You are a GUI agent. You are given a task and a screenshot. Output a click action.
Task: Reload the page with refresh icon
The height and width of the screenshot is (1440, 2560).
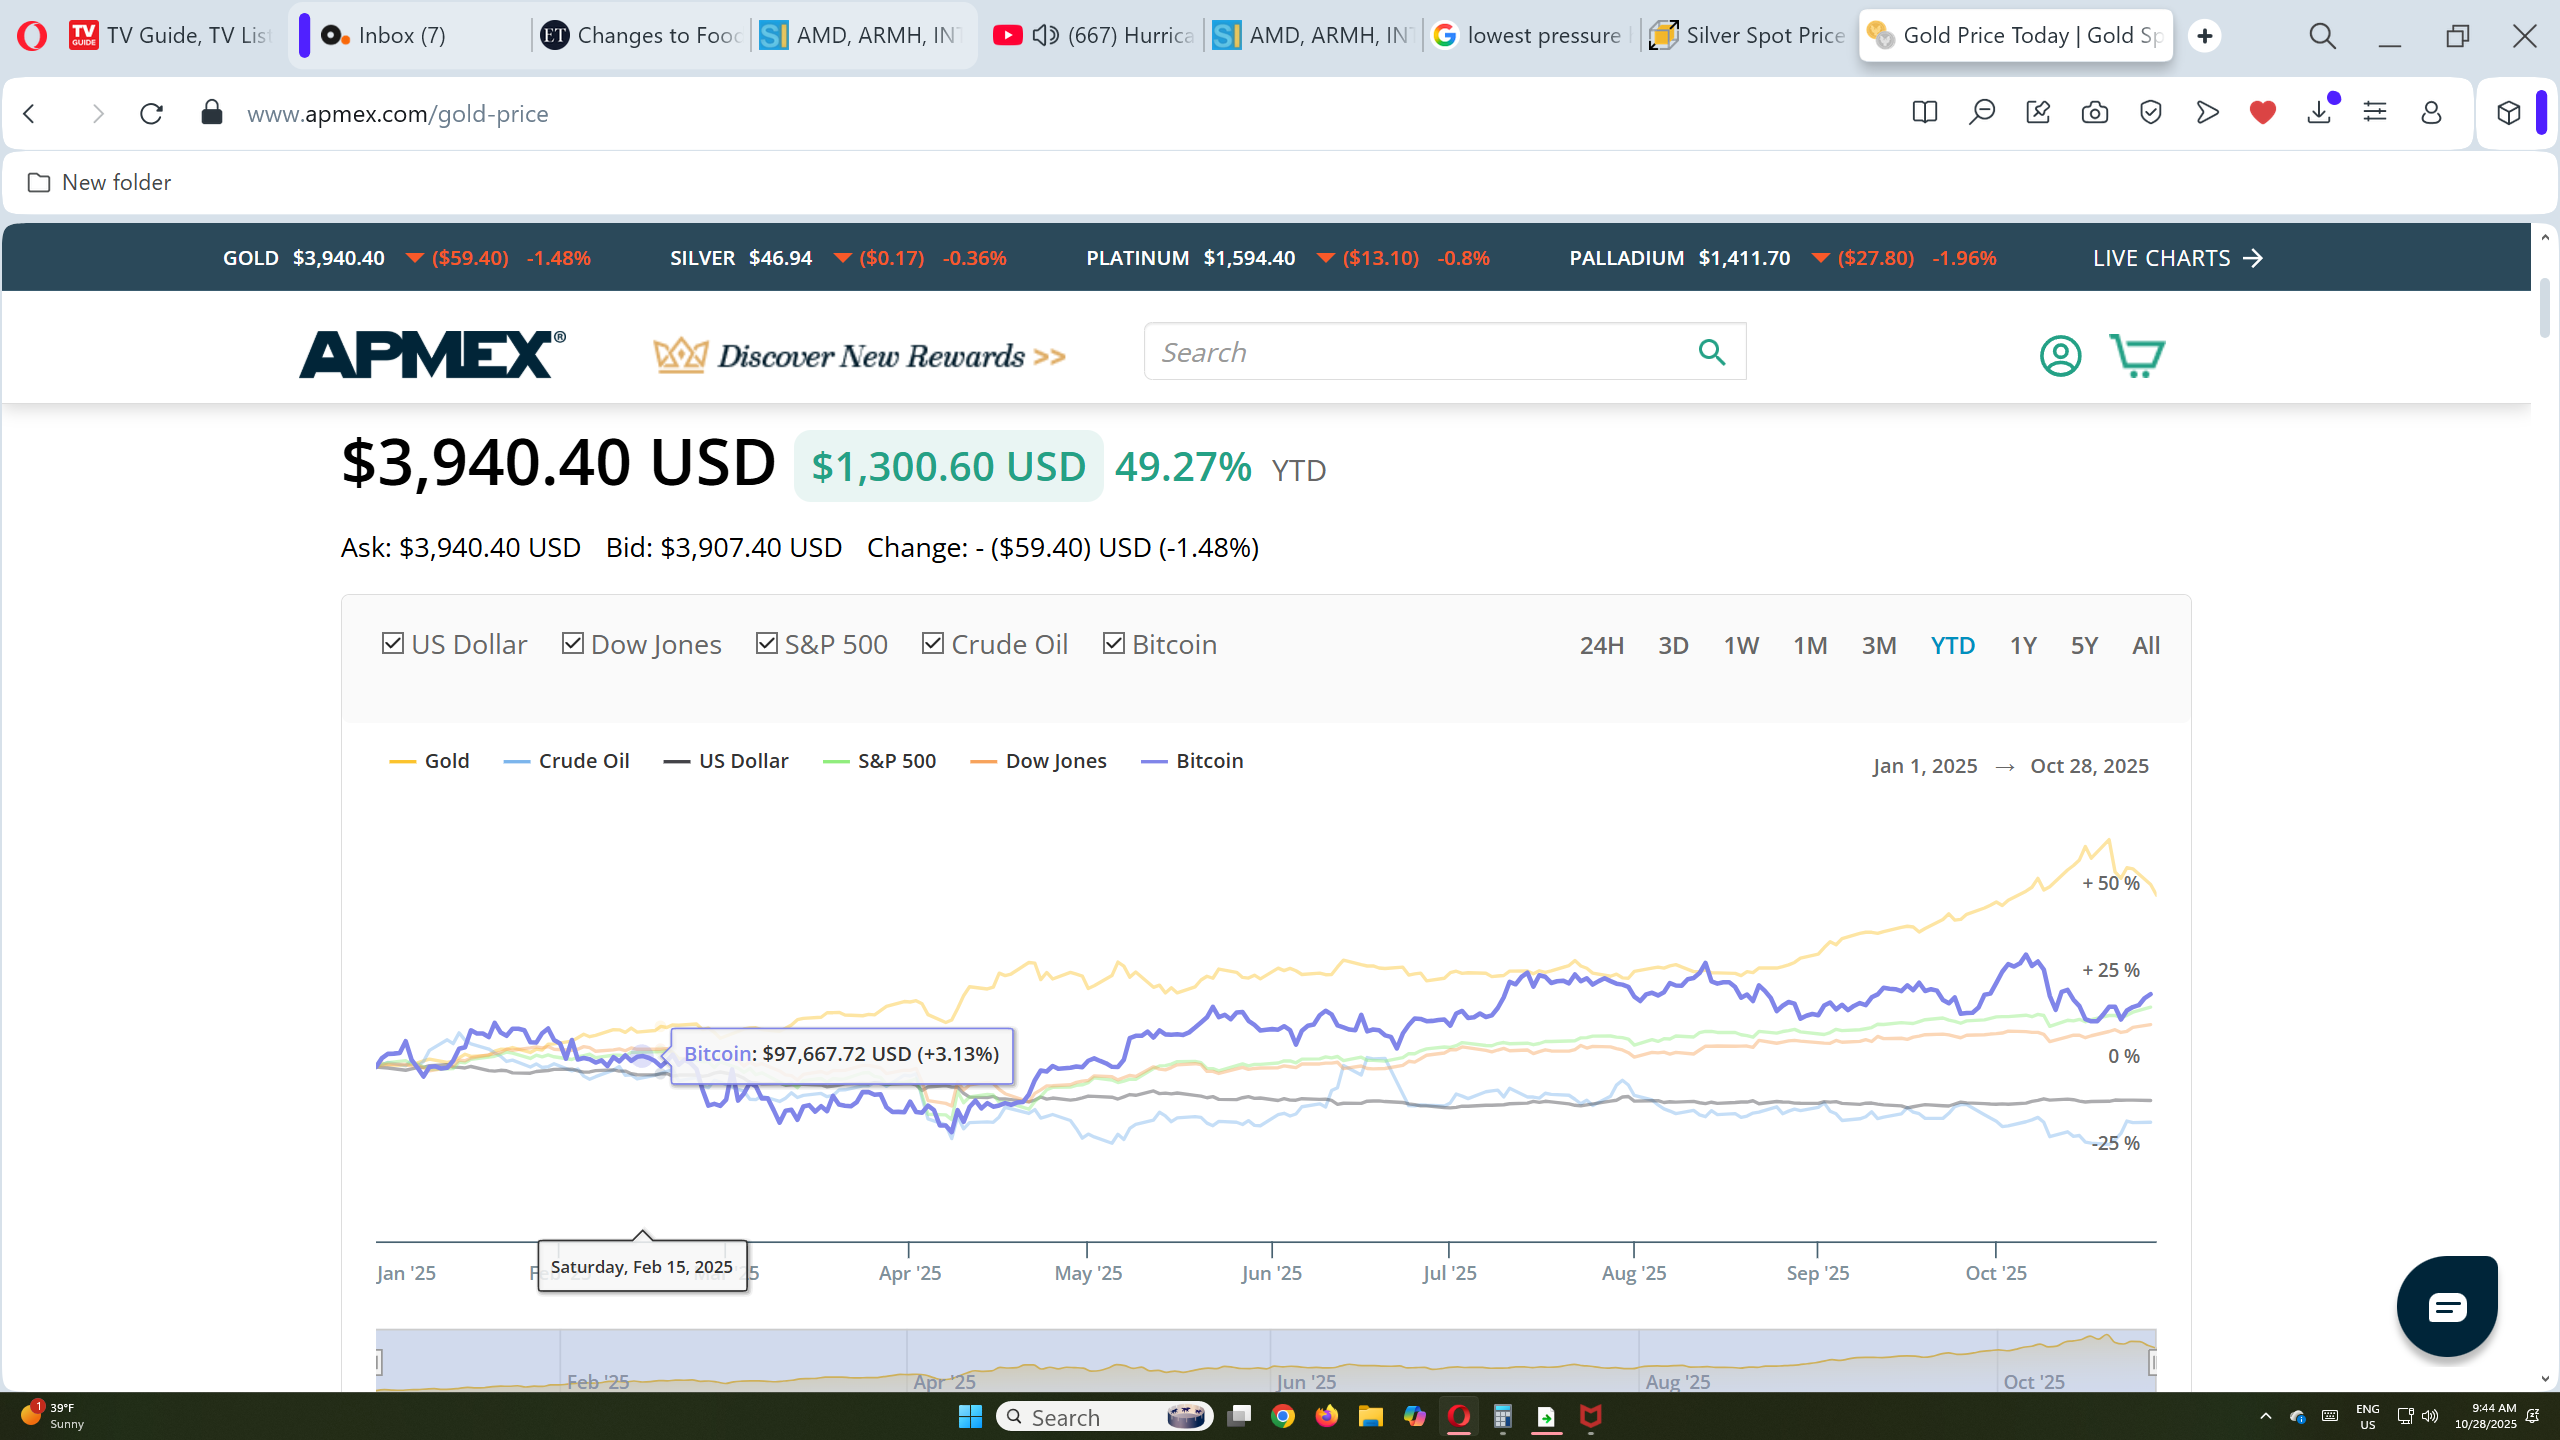151,113
